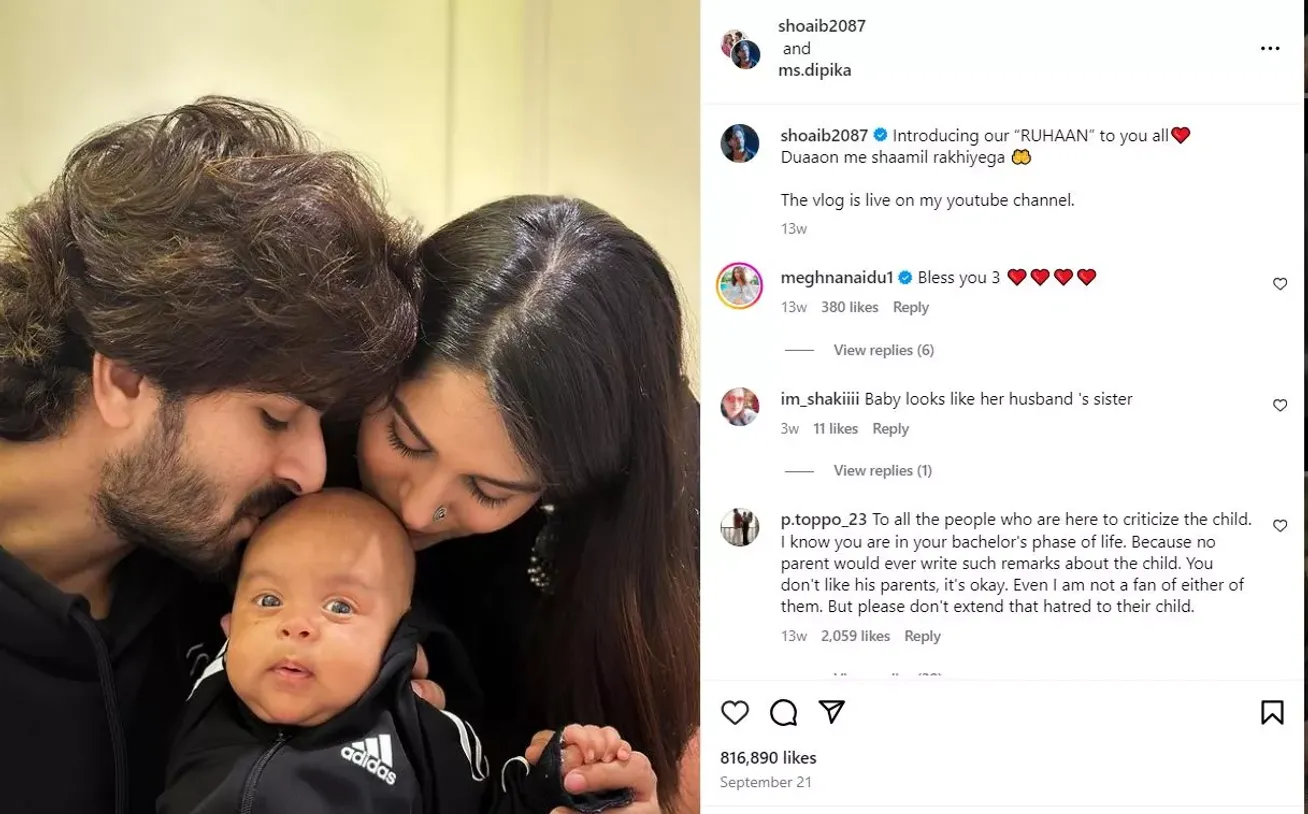Like meghnanaidu1's comment heart
The image size is (1308, 814).
pos(1279,284)
